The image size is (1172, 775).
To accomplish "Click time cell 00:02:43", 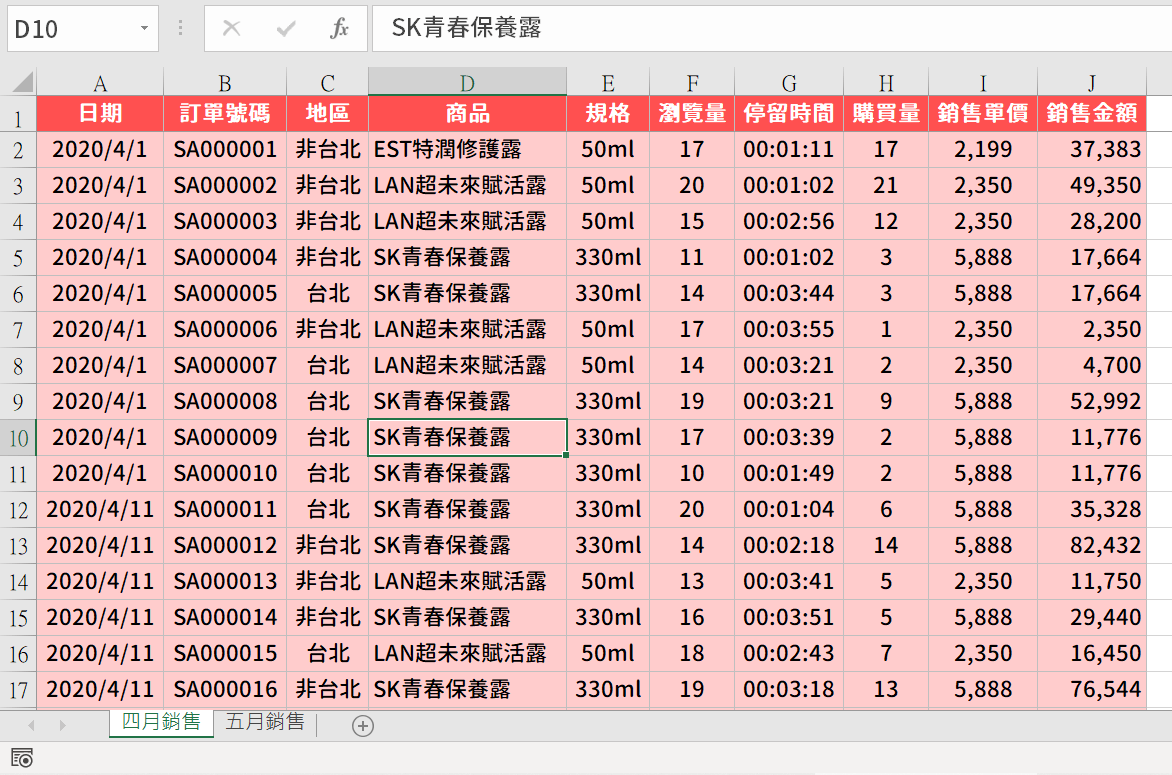I will [x=789, y=654].
